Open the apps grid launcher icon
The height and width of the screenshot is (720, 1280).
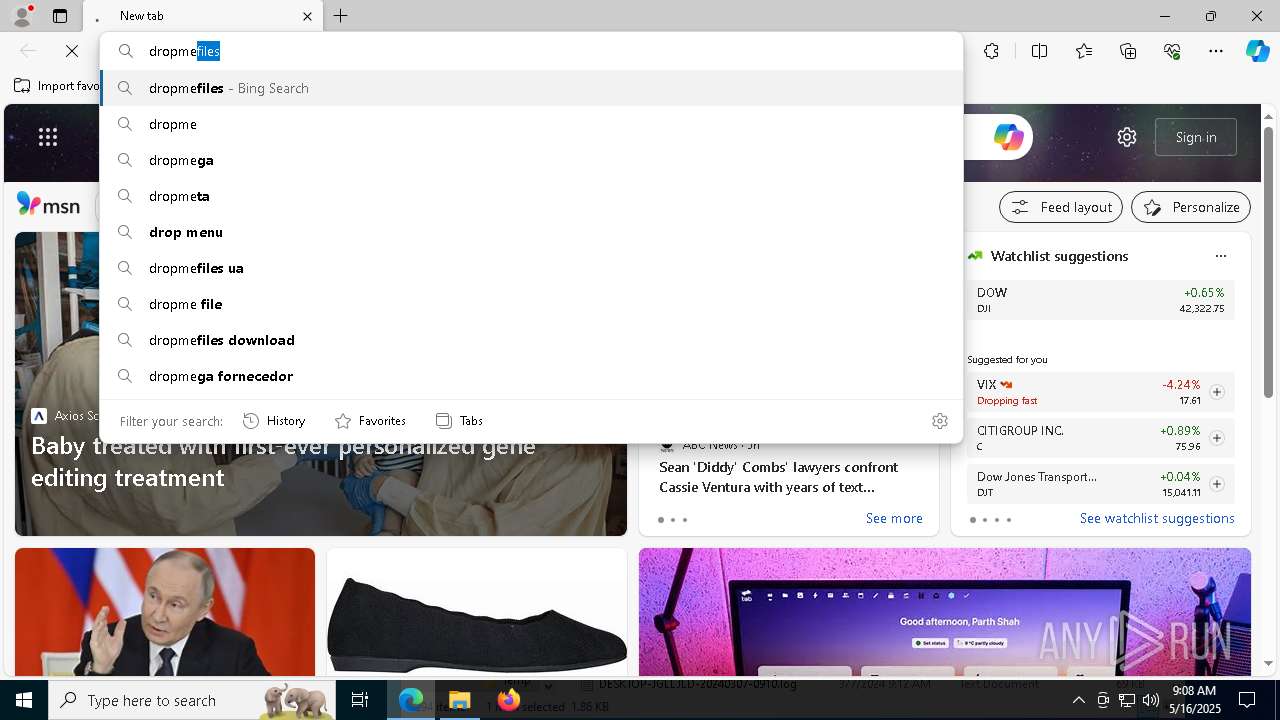(48, 137)
